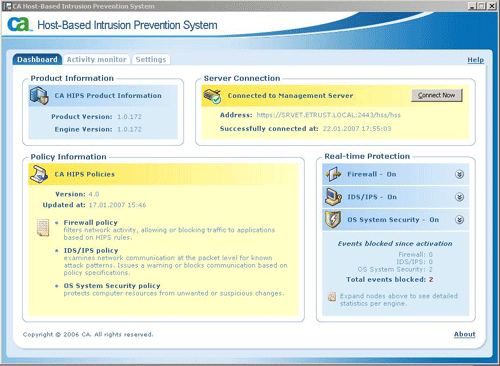Open the Help link
This screenshot has height=366, width=500.
[475, 60]
